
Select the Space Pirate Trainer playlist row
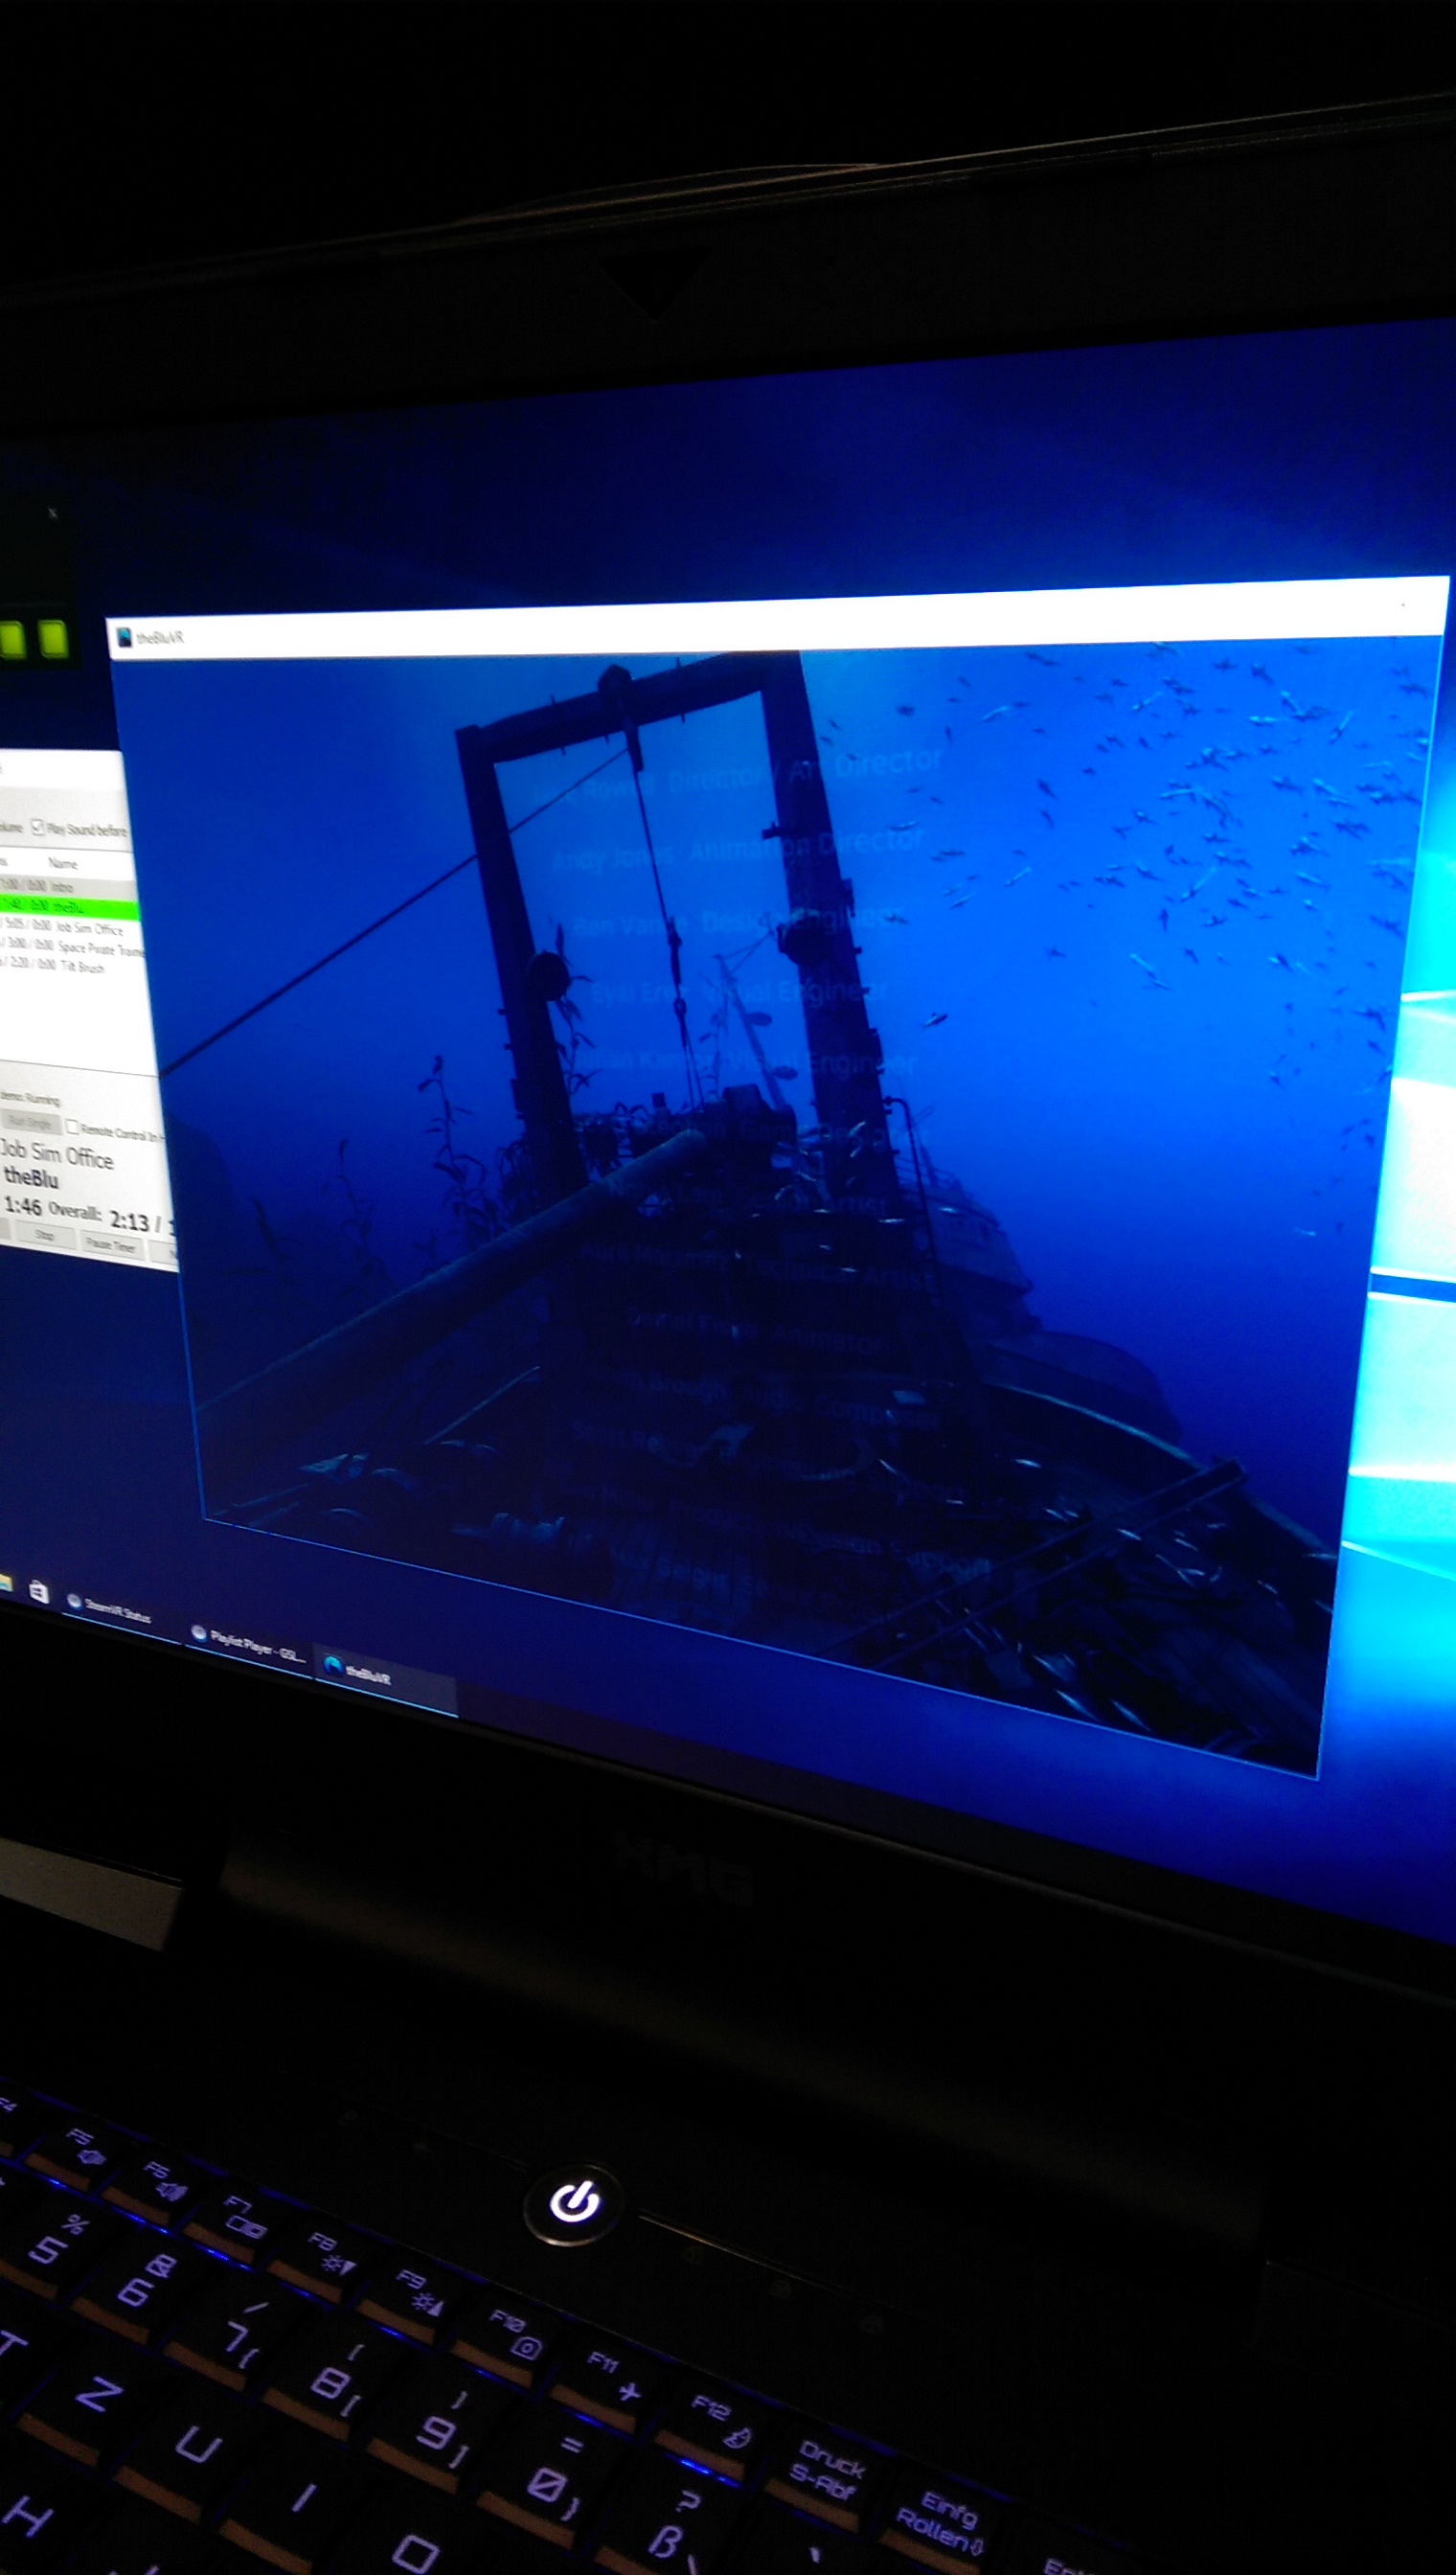72,947
